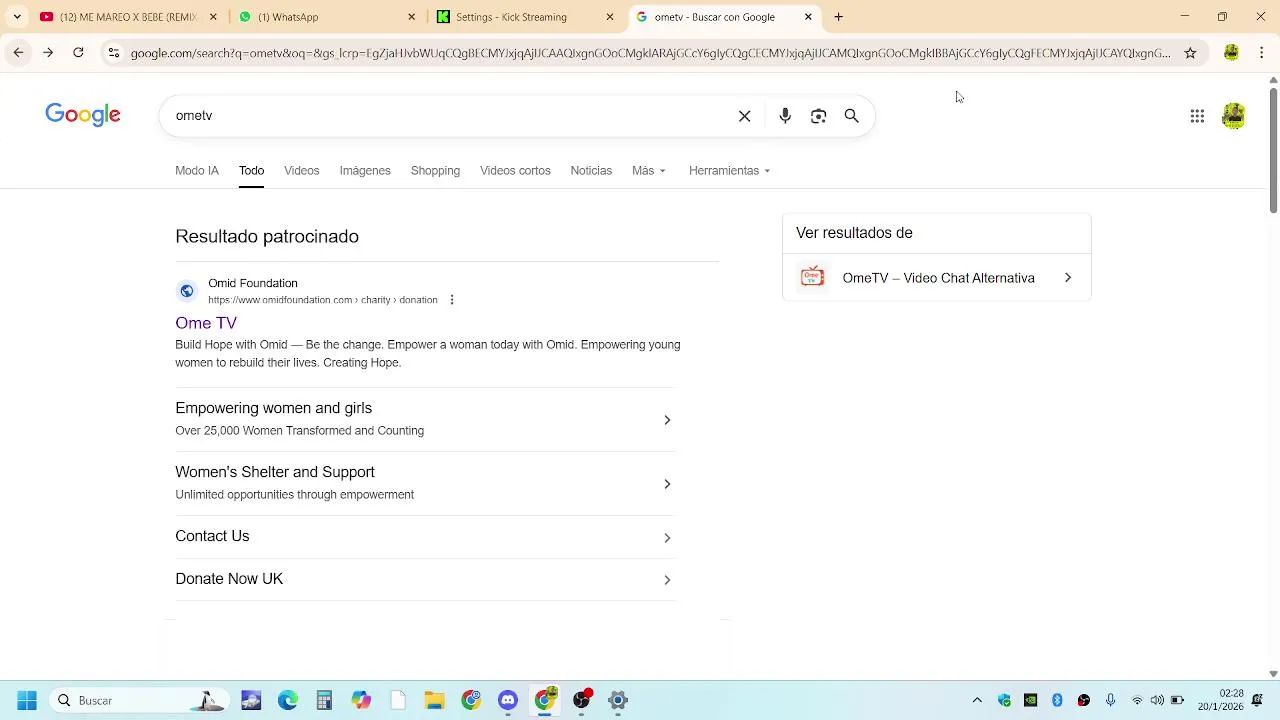Screen dimensions: 1280x720
Task: Launch Microsoft Edge from taskbar
Action: [x=288, y=700]
